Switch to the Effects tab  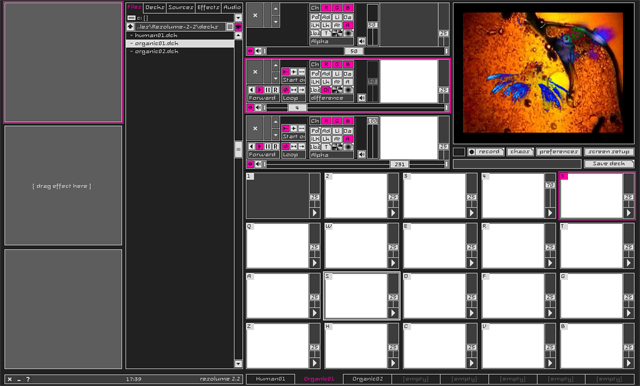[x=208, y=7]
